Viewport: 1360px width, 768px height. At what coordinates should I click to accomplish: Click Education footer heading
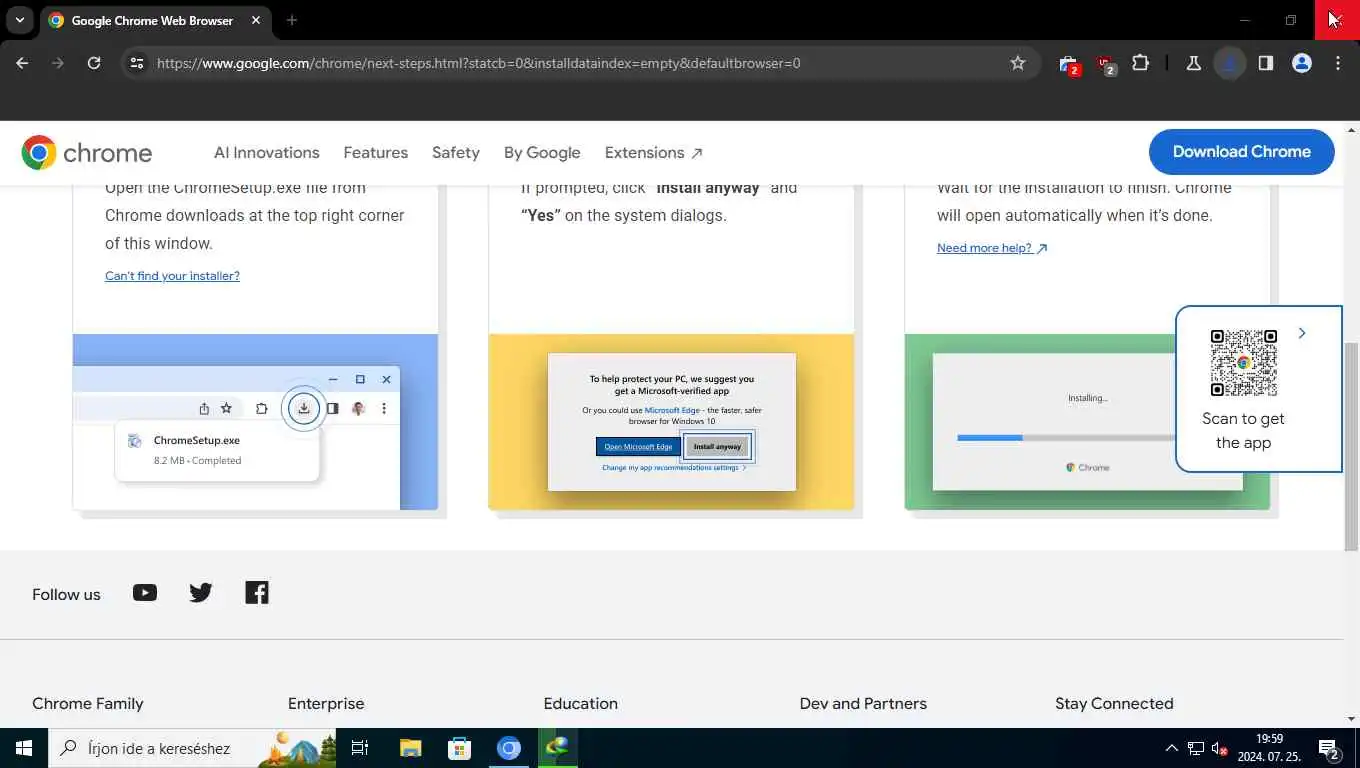[x=581, y=704]
